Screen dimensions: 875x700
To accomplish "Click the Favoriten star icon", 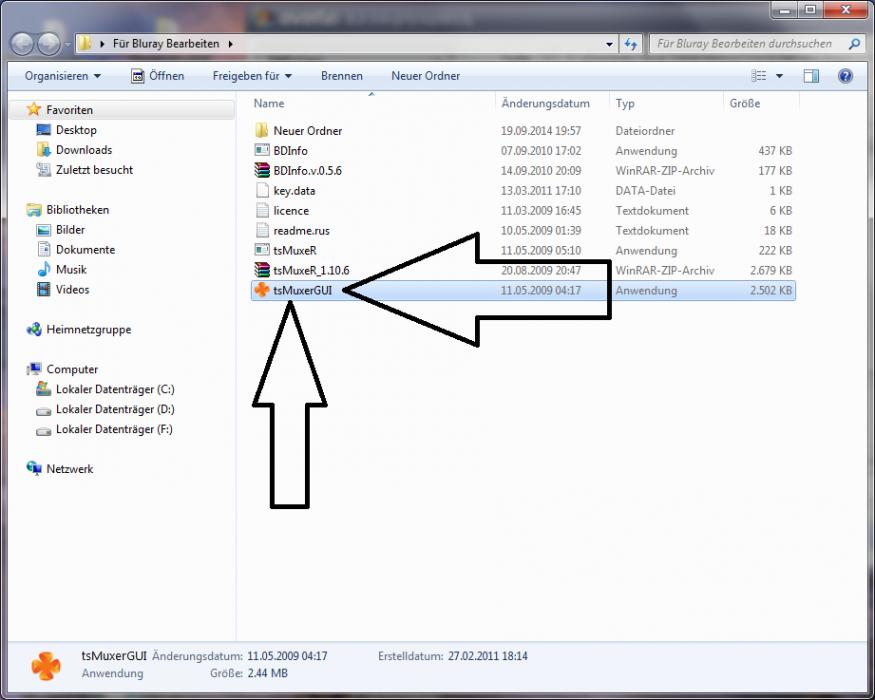I will click(33, 109).
